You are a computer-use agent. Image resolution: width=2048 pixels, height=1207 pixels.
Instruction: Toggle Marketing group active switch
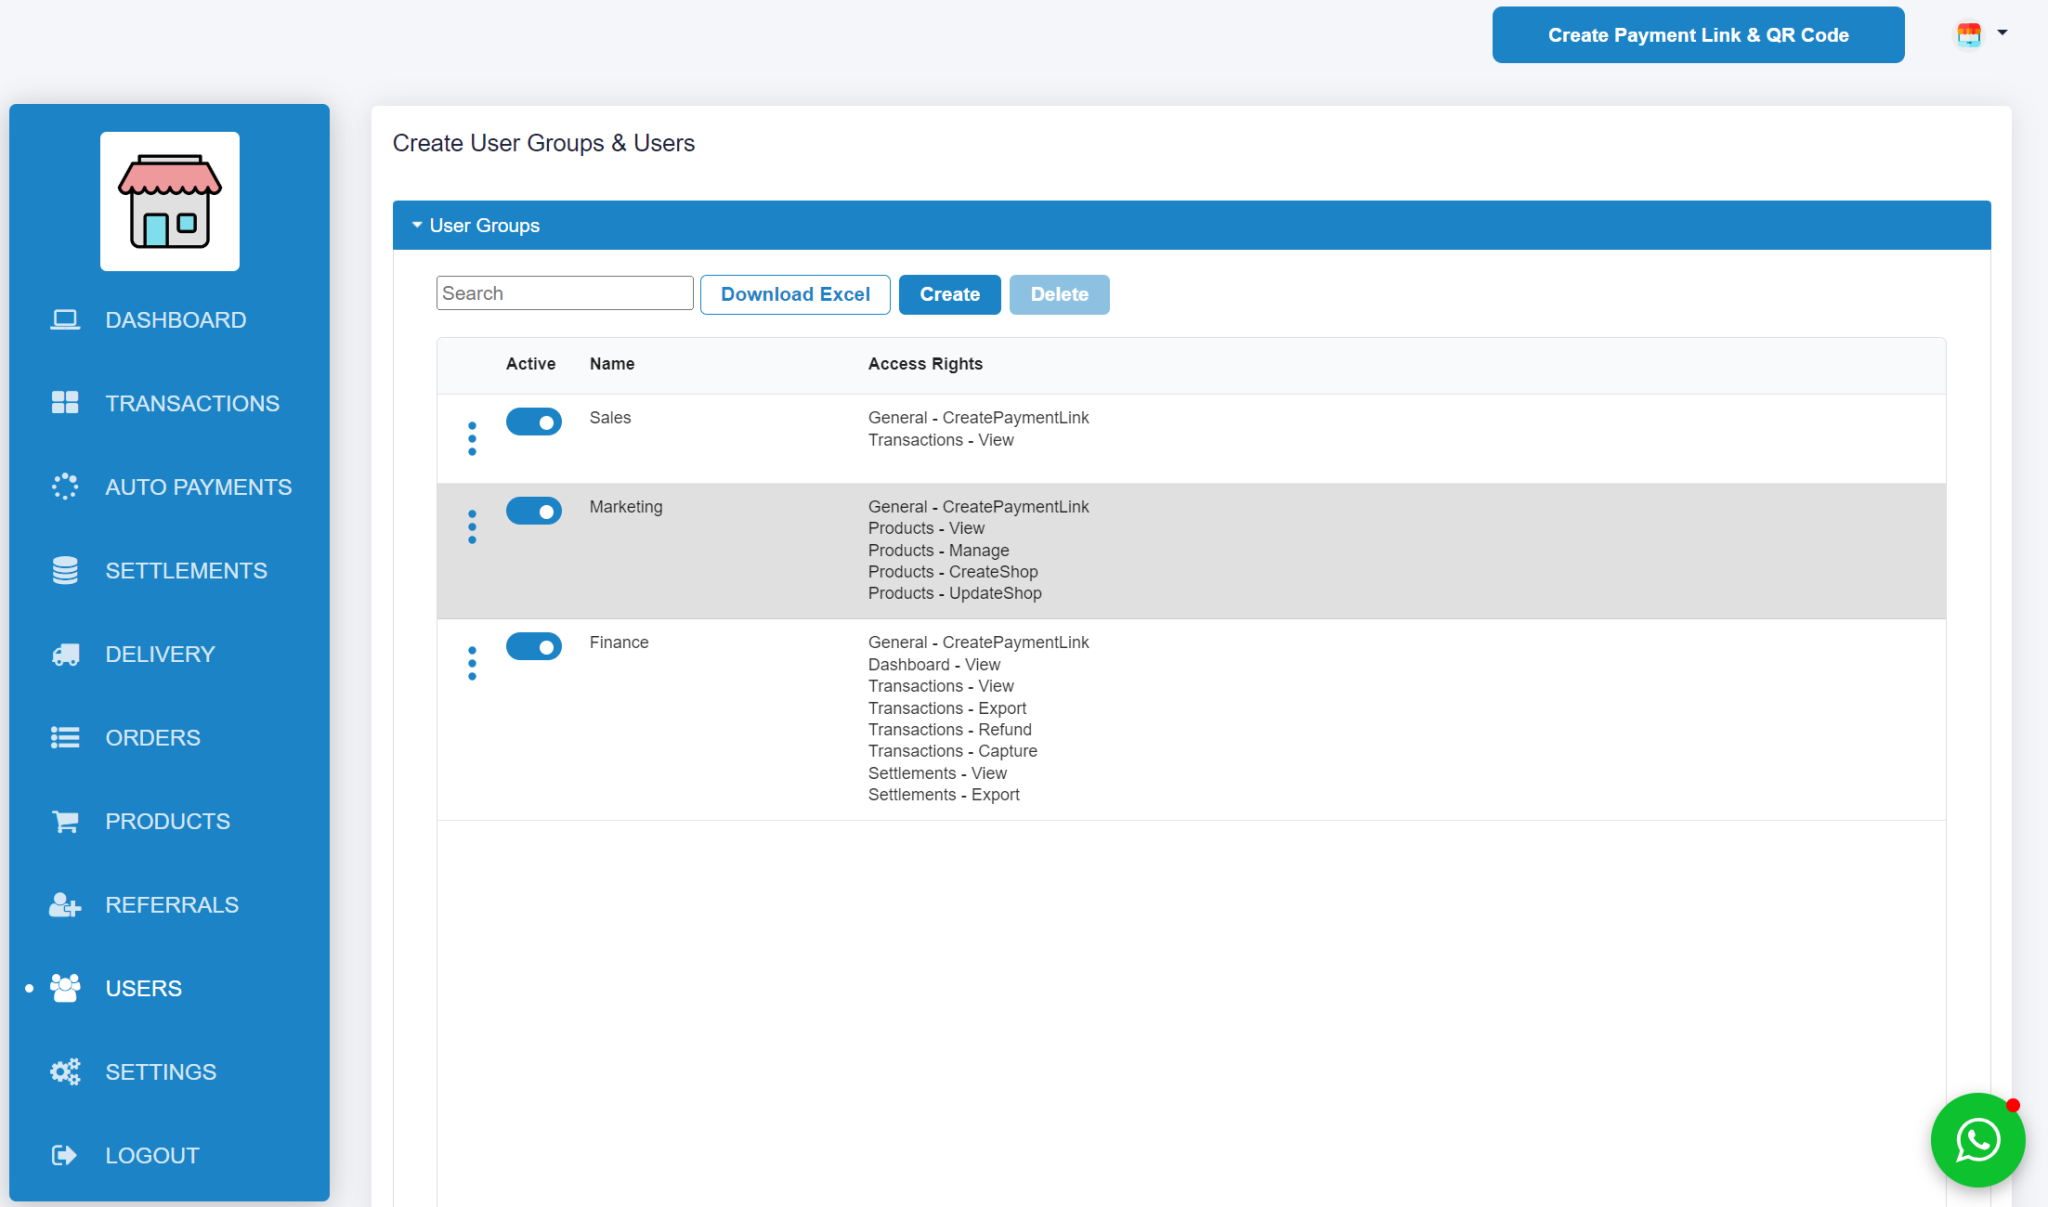533,511
